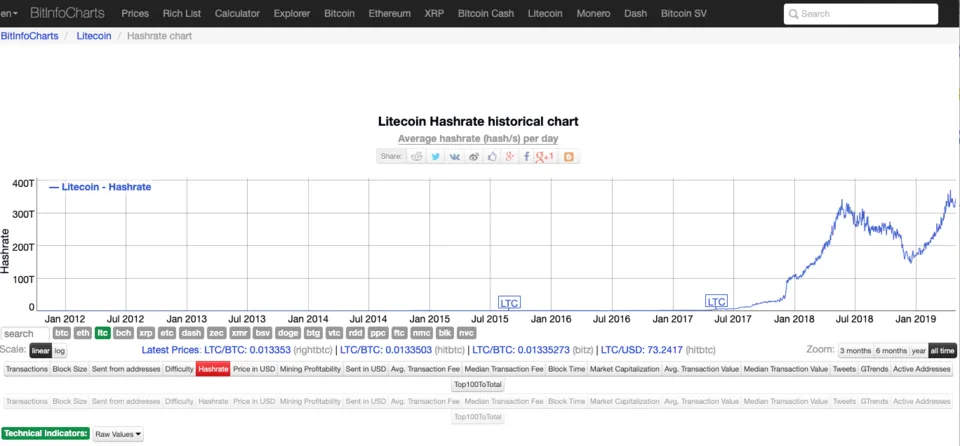This screenshot has height=446, width=960.
Task: Set zoom to year
Action: point(918,350)
